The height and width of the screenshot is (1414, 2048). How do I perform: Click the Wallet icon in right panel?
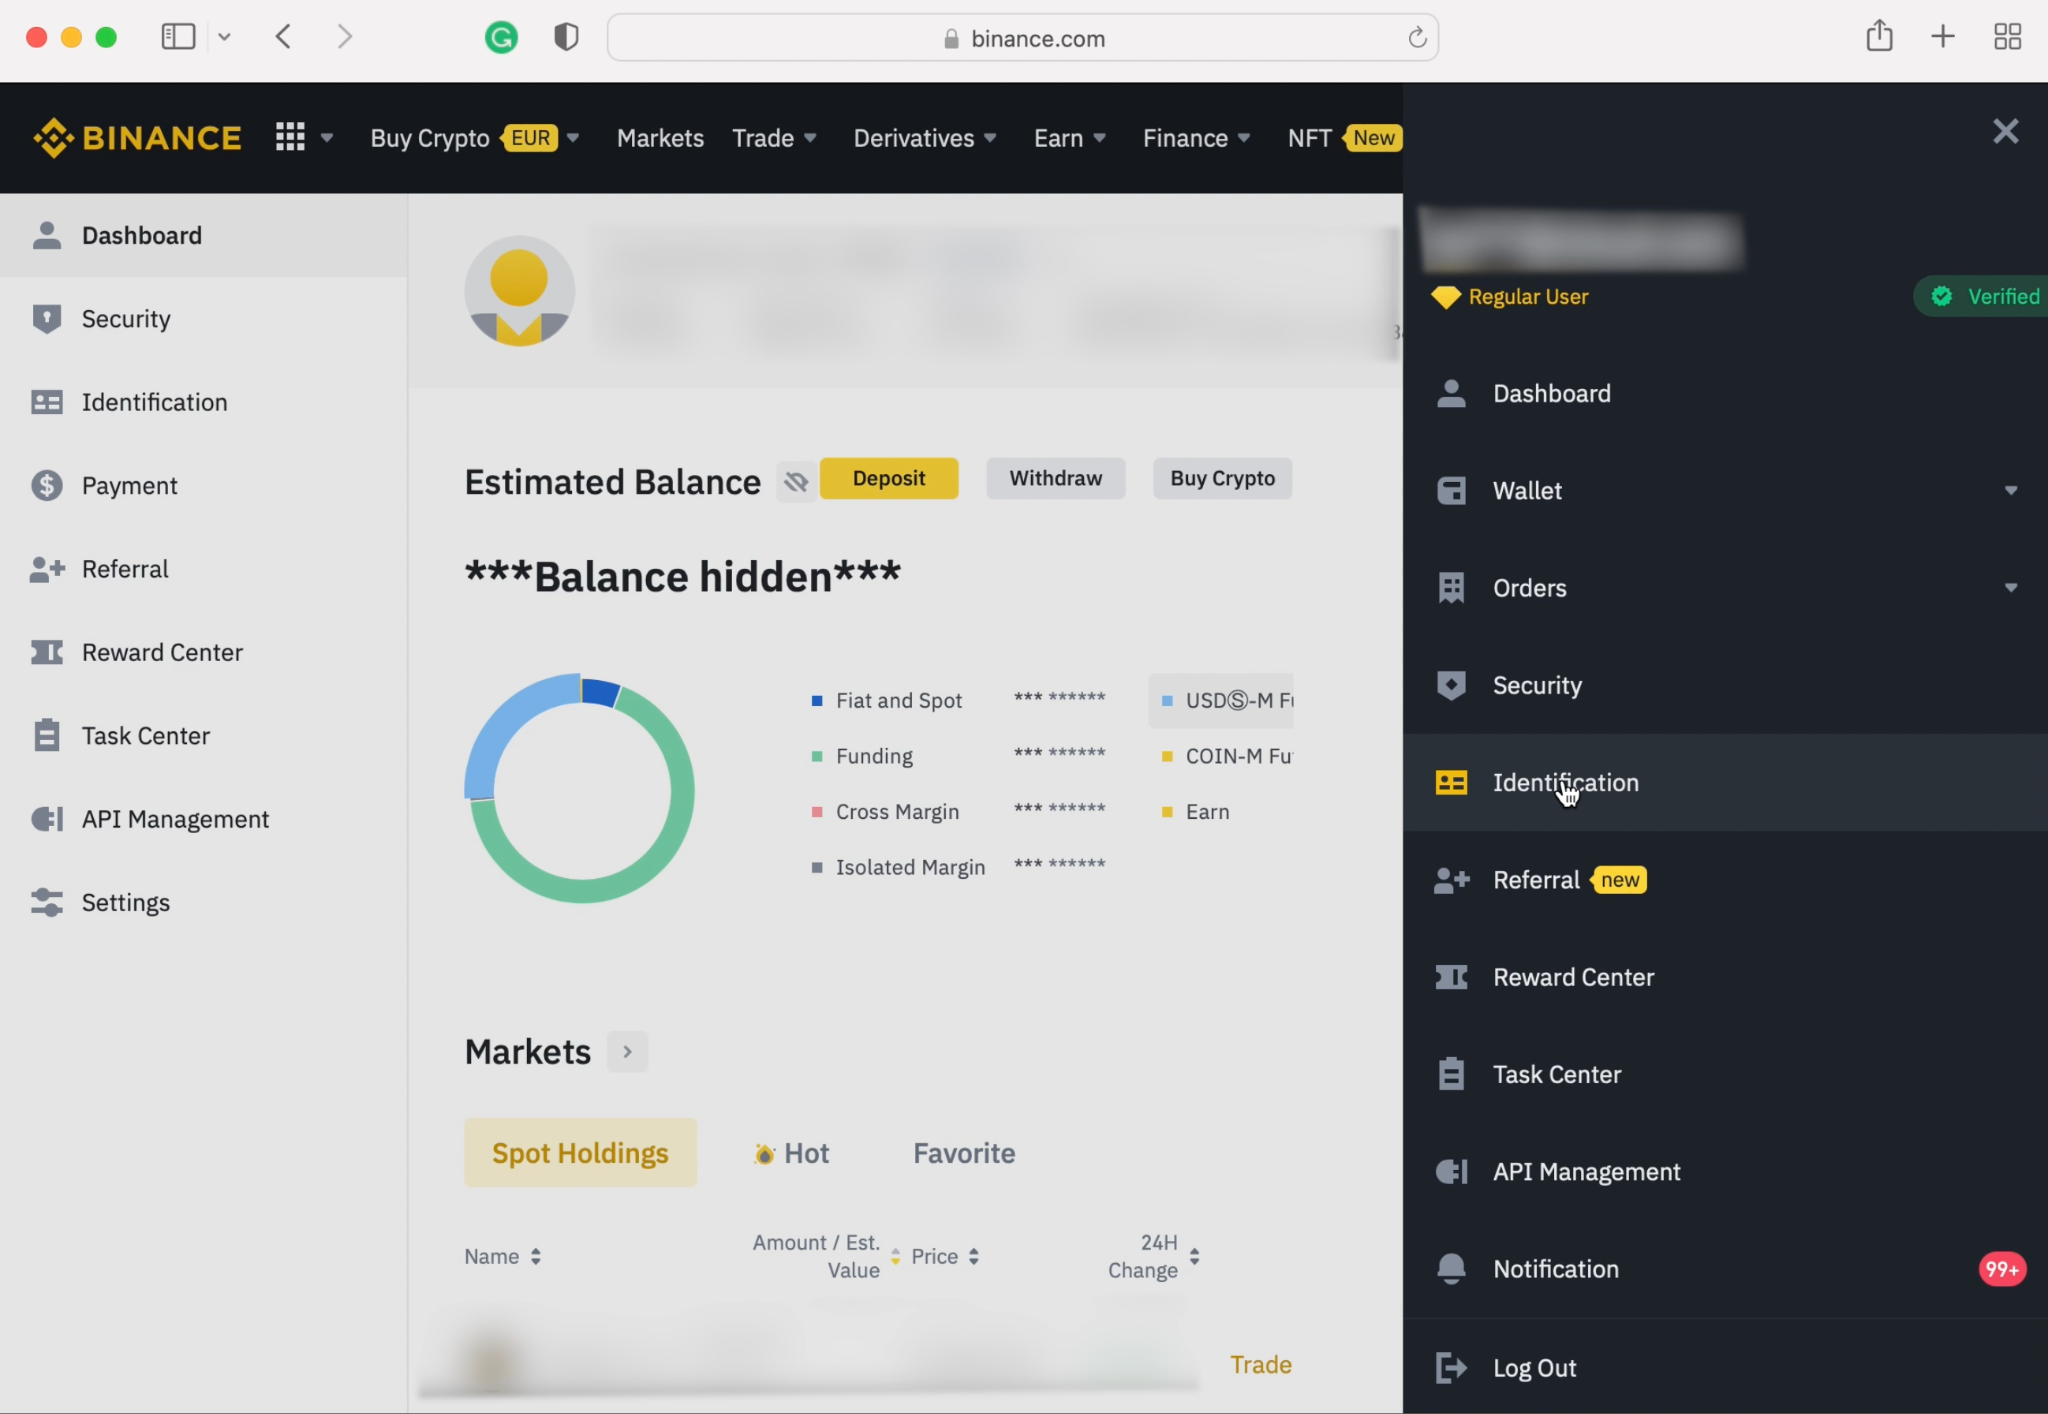tap(1451, 491)
